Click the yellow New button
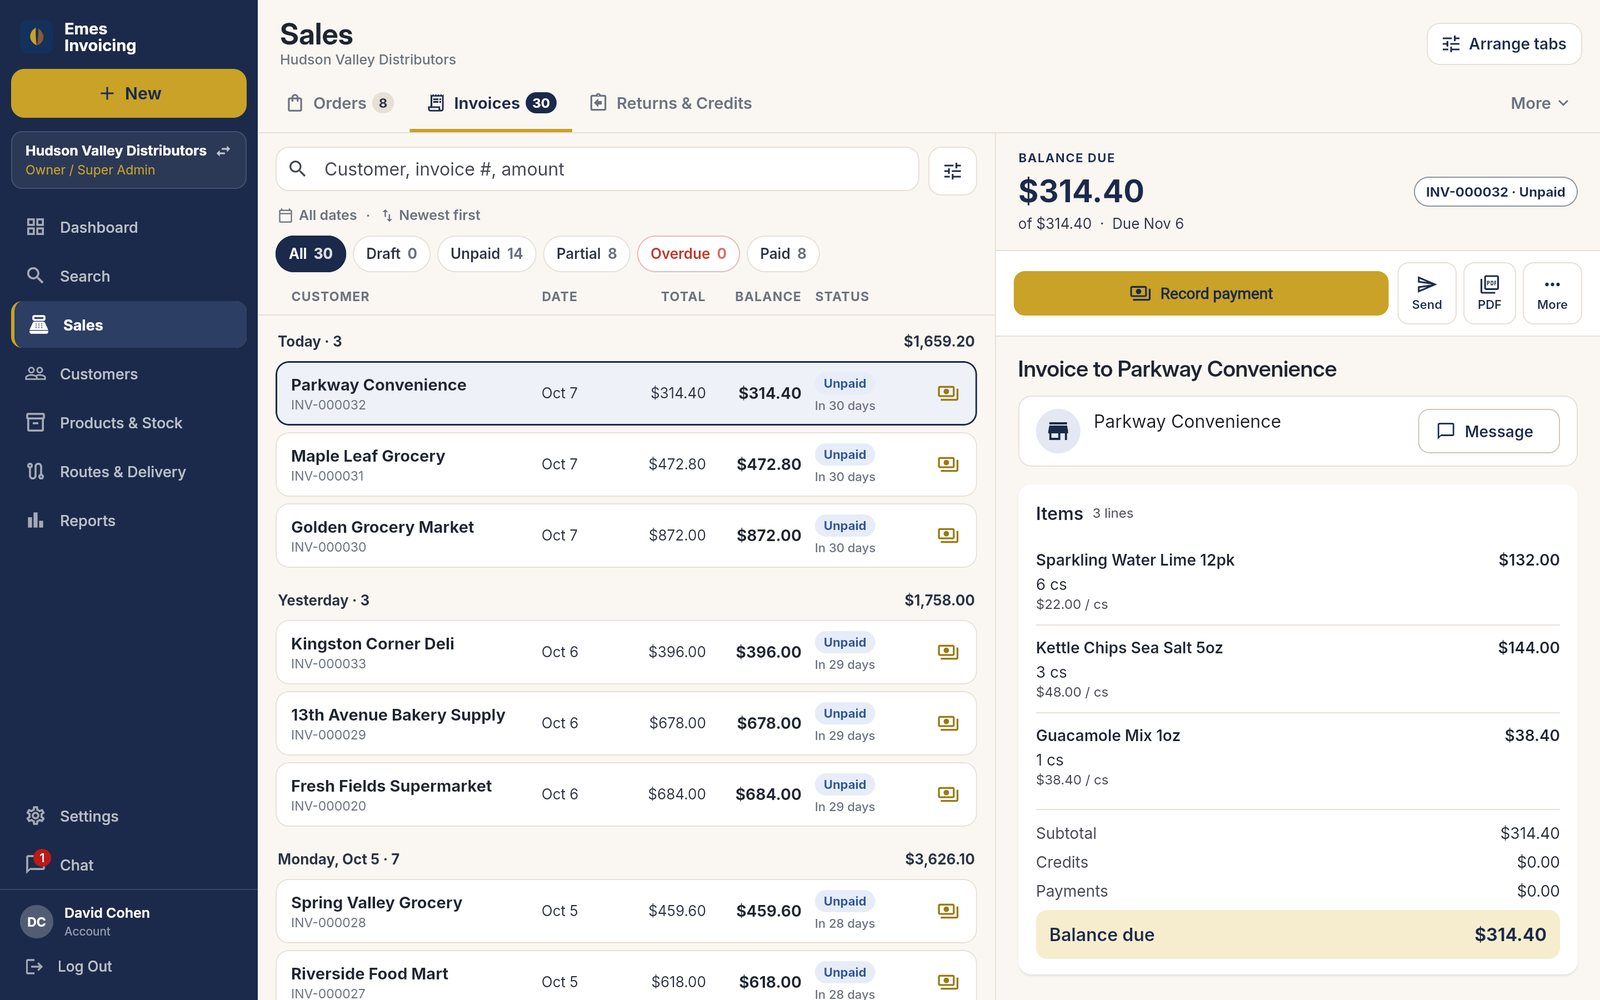 pyautogui.click(x=129, y=93)
